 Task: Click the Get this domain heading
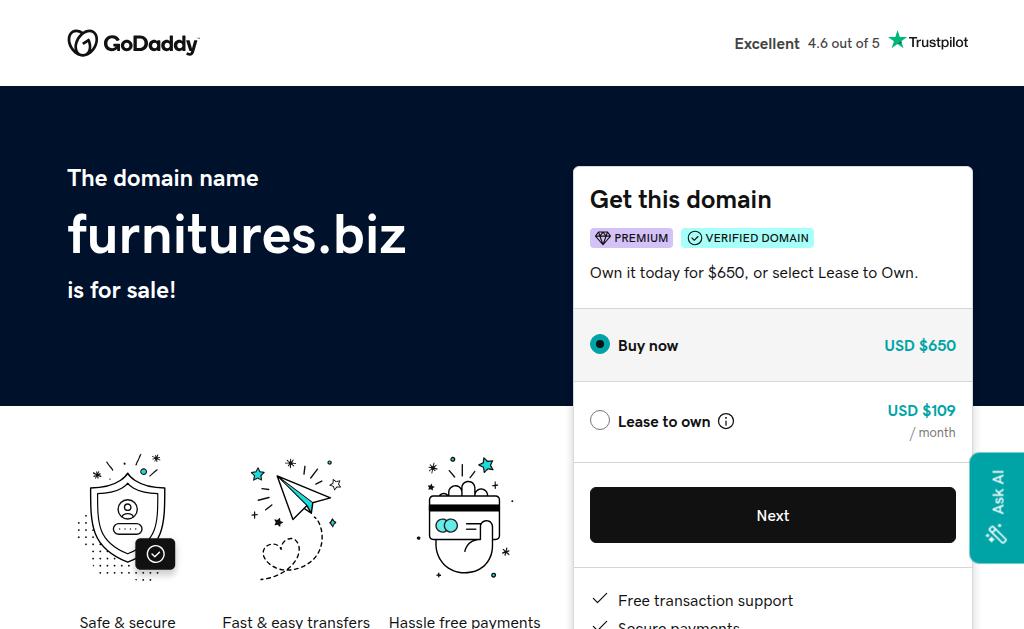(680, 199)
